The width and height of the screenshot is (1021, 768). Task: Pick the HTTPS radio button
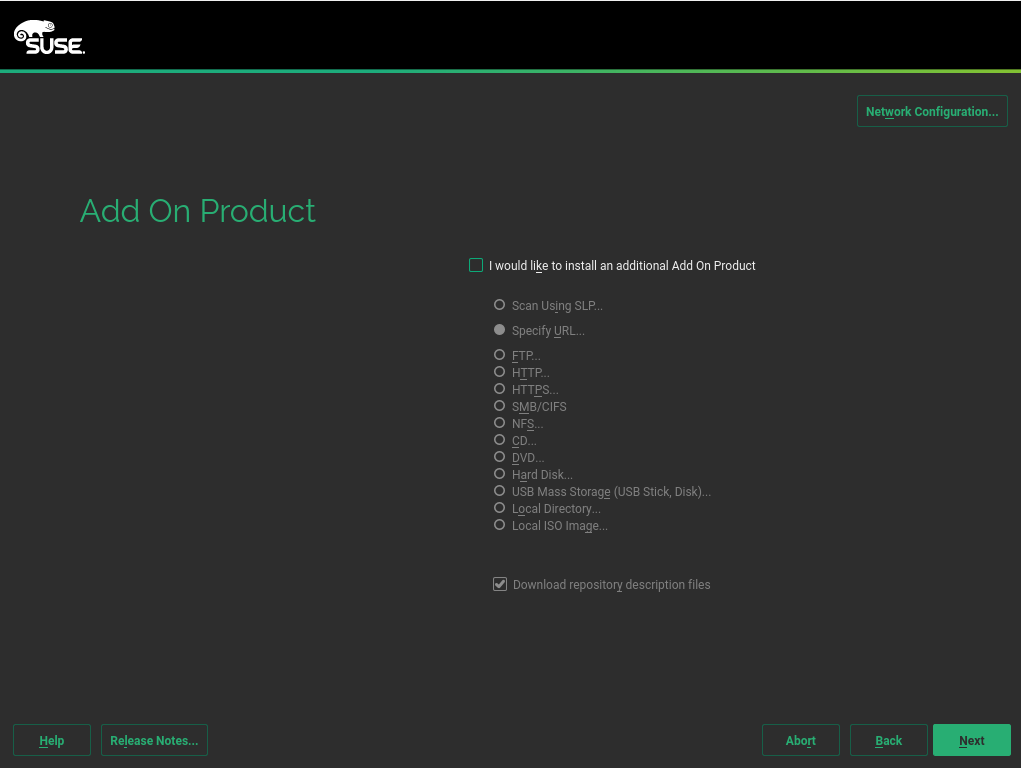tap(500, 389)
